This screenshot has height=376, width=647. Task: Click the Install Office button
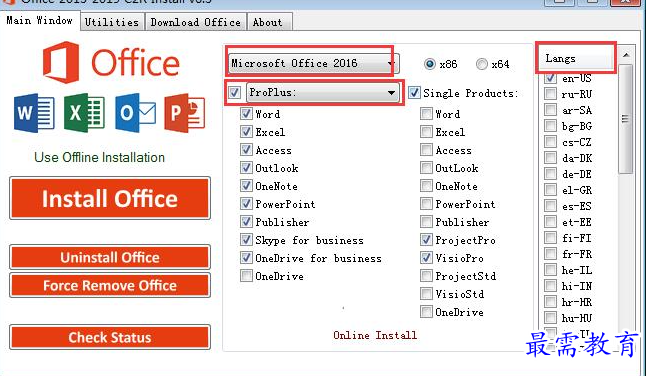(x=110, y=198)
